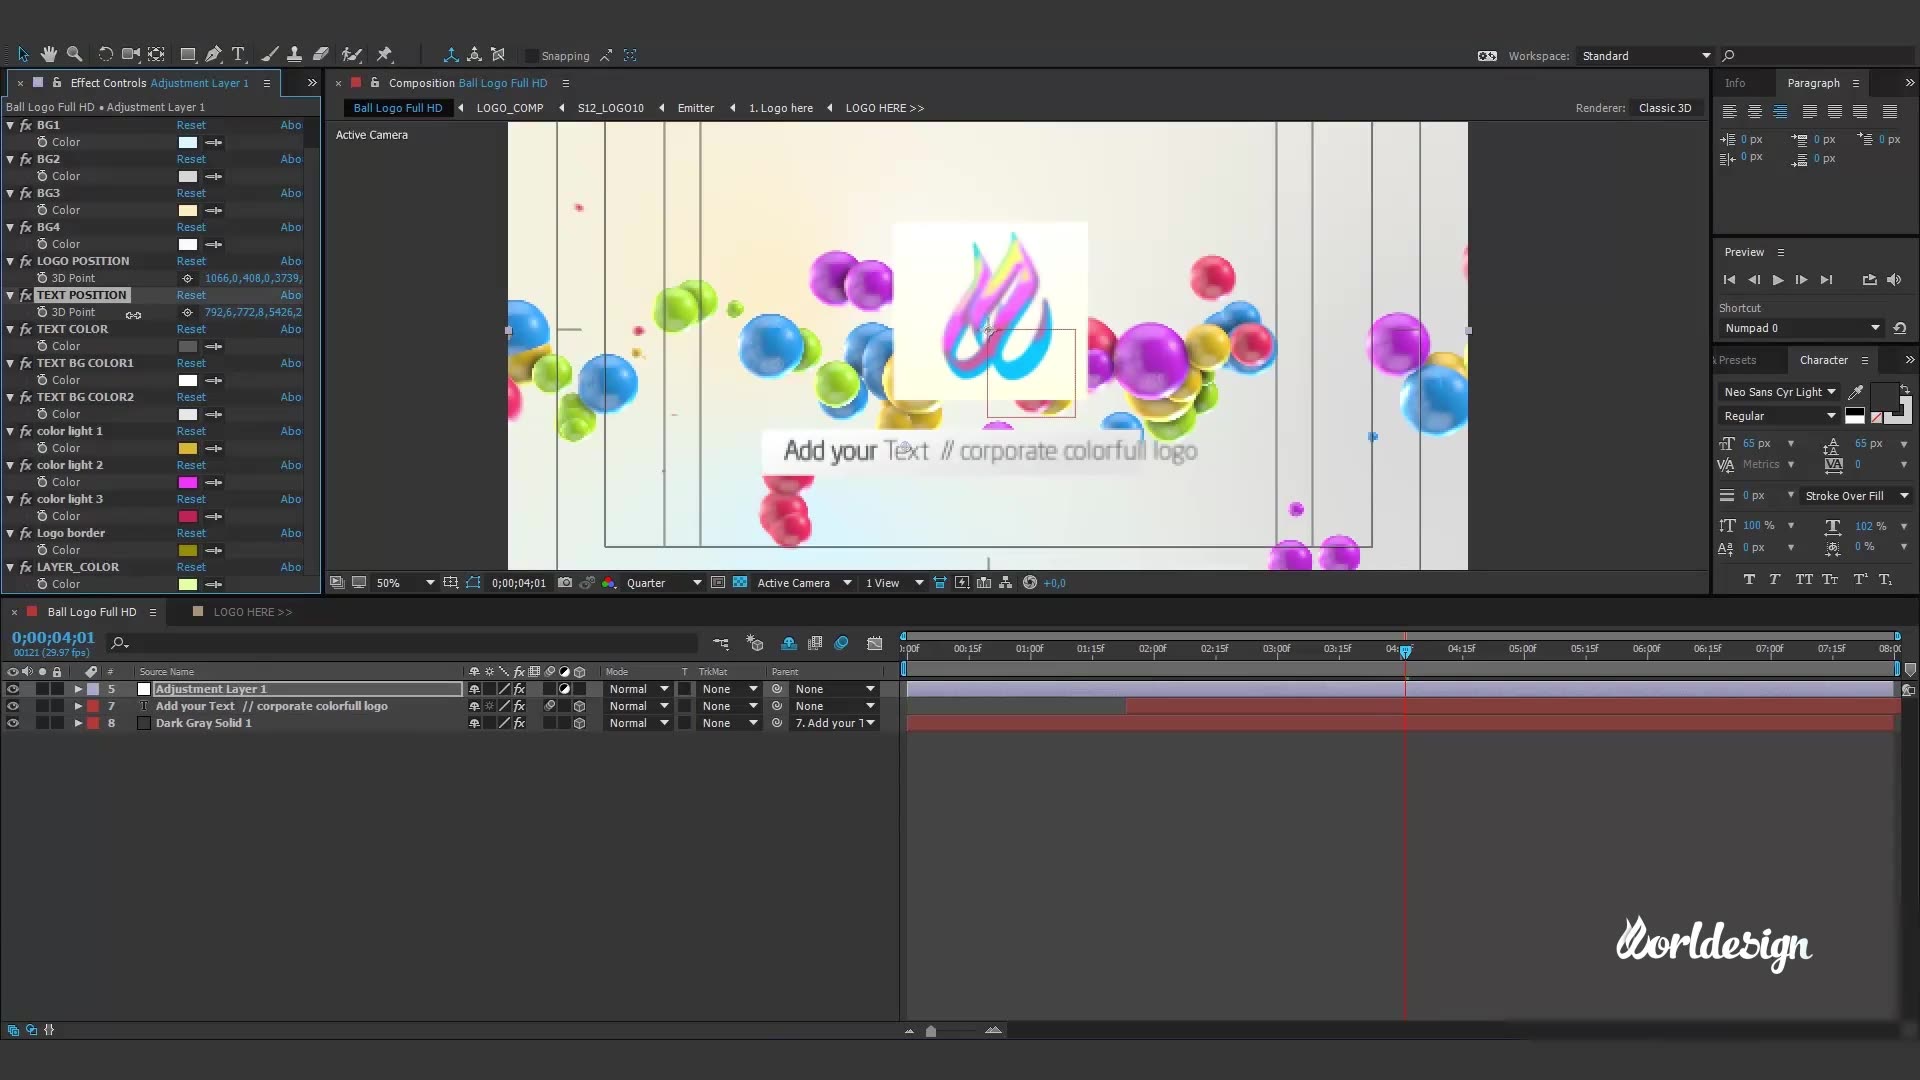1920x1080 pixels.
Task: Toggle visibility eye icon for Adjustment Layer 1
Action: pyautogui.click(x=13, y=688)
